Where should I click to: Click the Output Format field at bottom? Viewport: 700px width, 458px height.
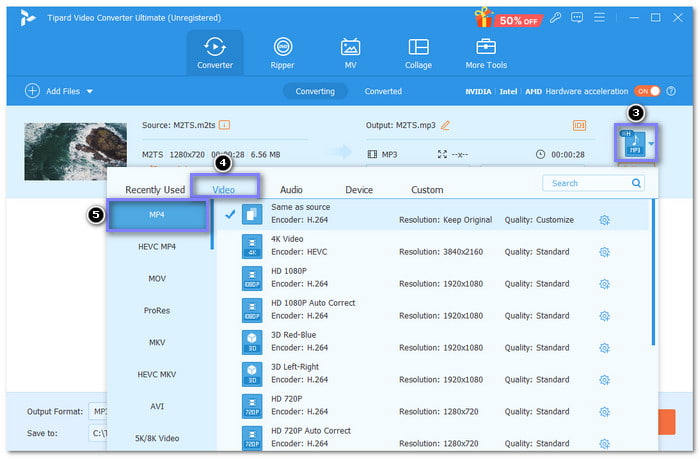click(x=98, y=412)
